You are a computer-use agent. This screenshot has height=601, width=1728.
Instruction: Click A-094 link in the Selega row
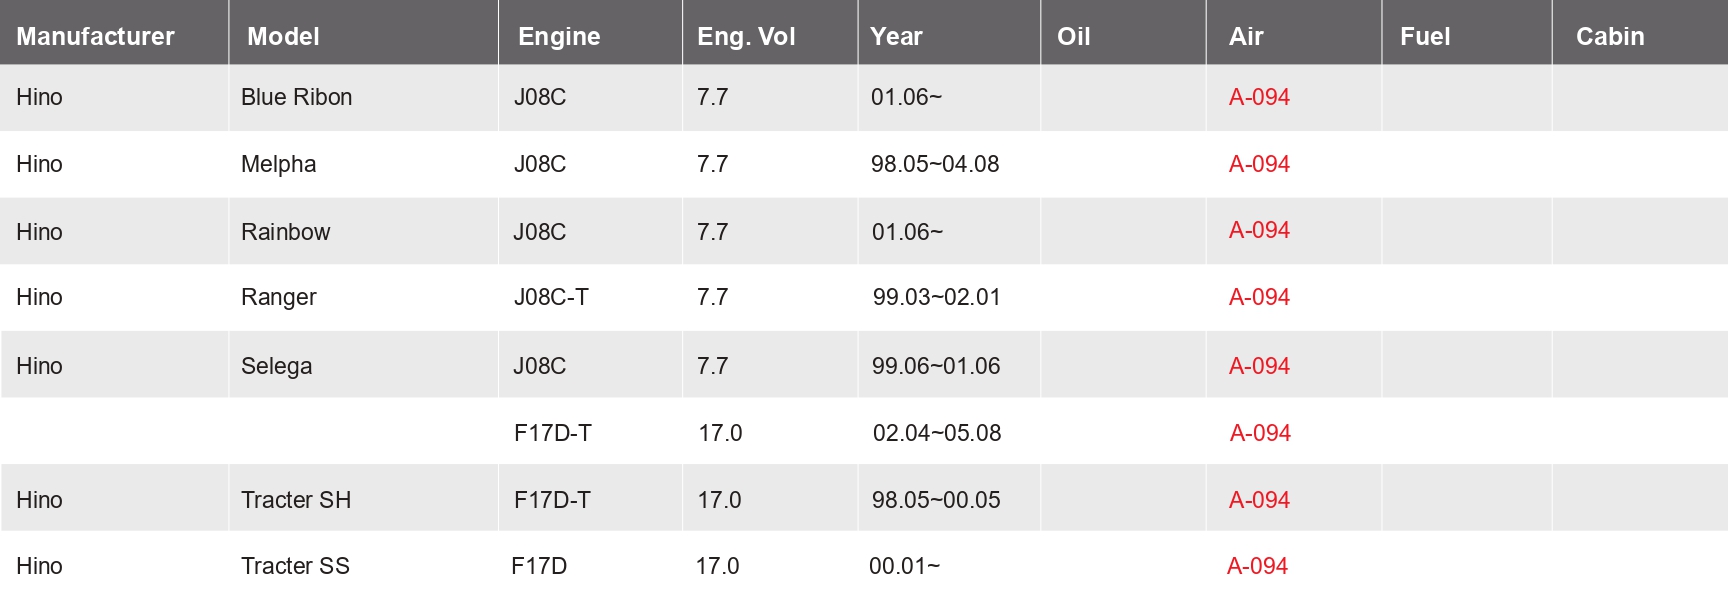click(x=1259, y=366)
